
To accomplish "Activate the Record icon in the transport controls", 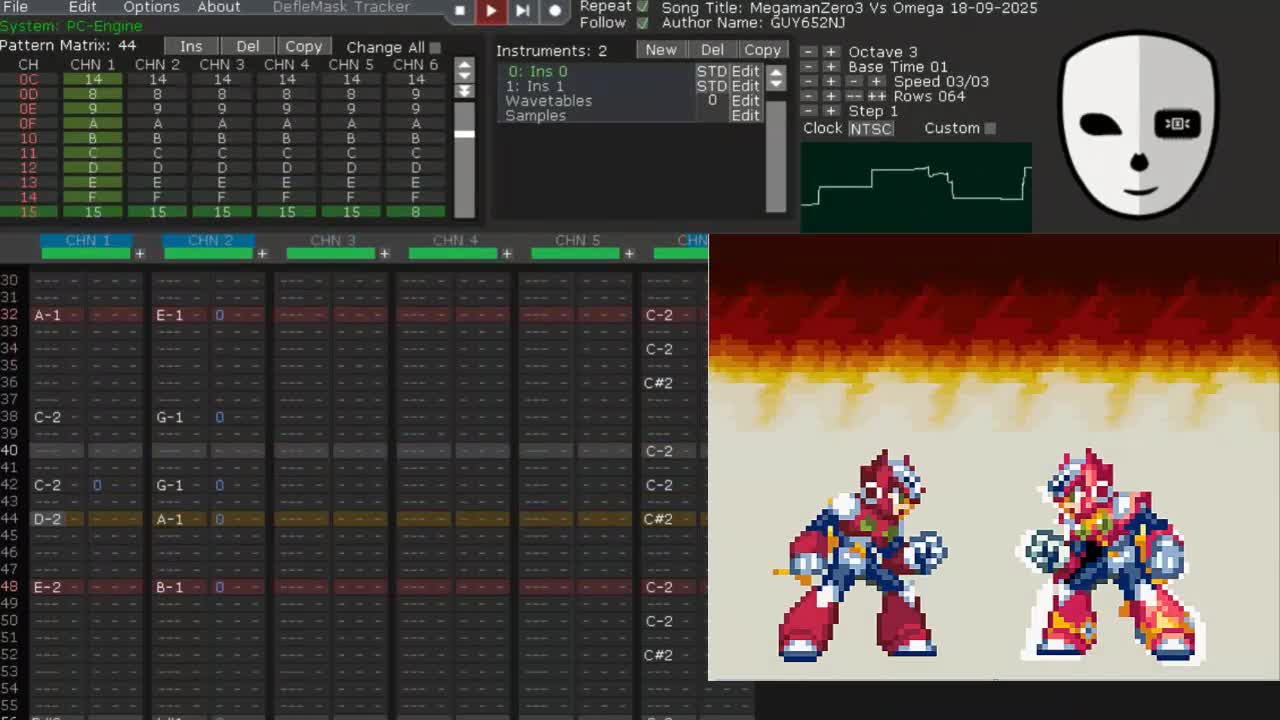I will 556,11.
